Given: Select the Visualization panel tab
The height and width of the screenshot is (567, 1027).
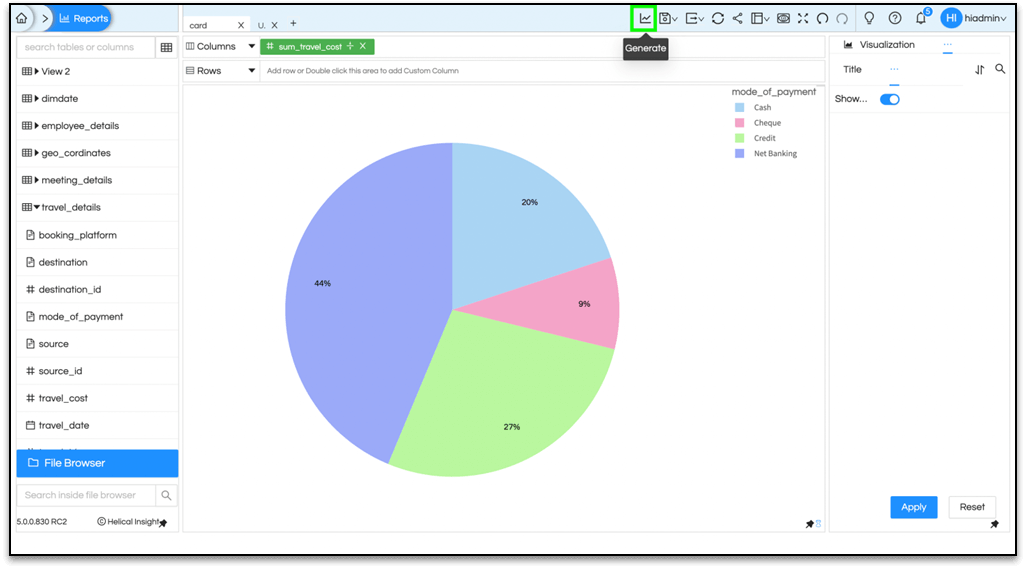Looking at the screenshot, I should pos(879,45).
